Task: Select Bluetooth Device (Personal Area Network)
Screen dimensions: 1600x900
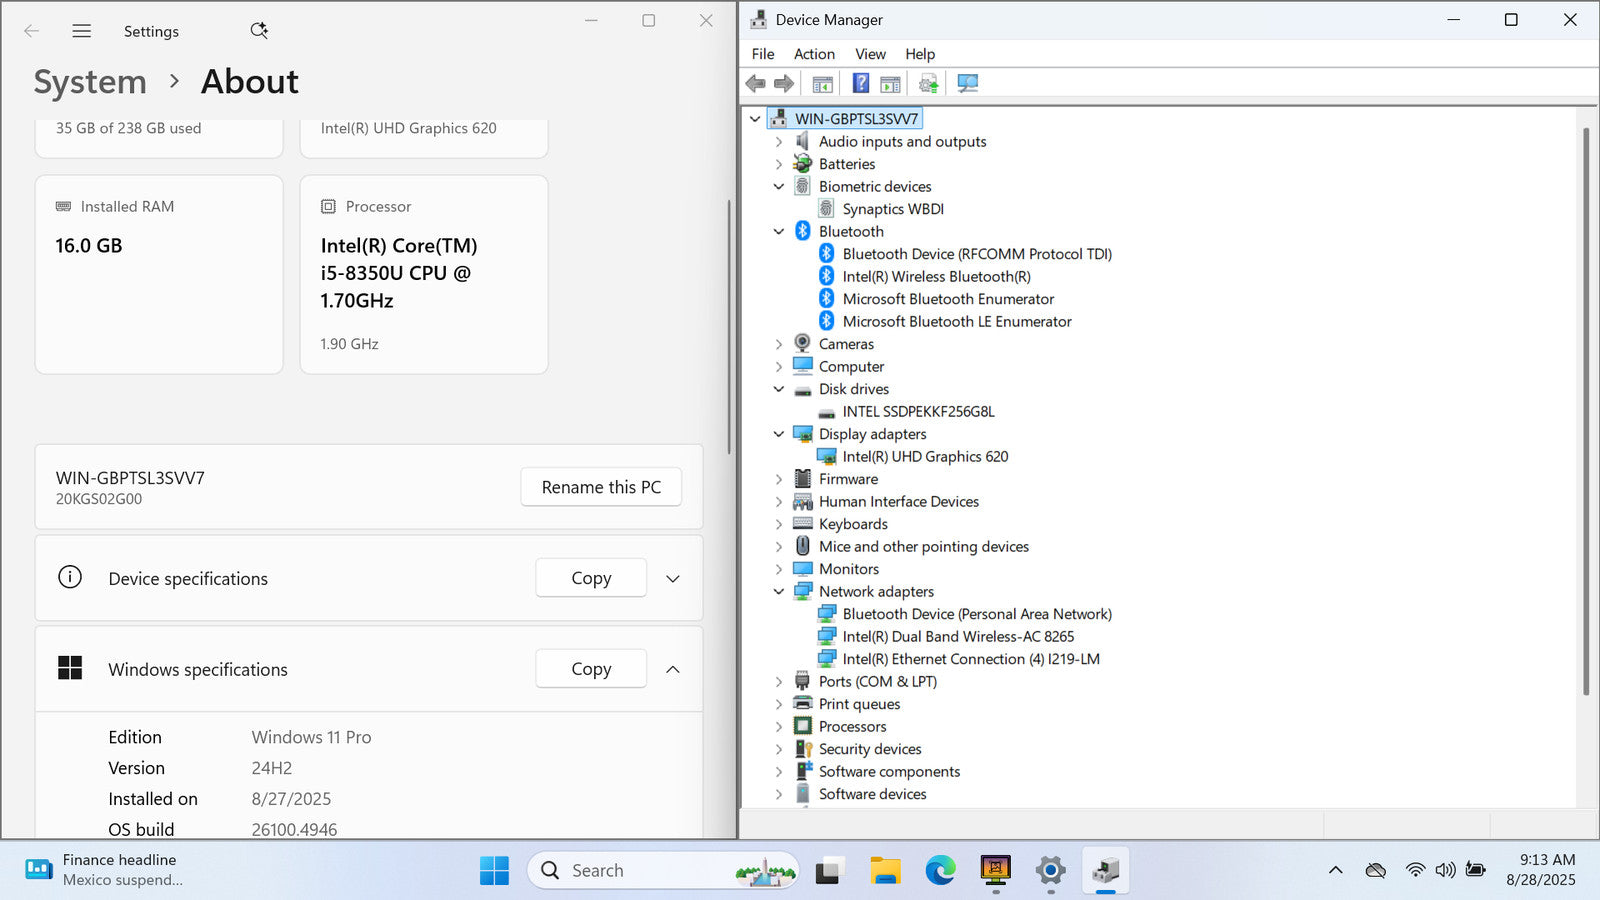Action: (x=977, y=614)
